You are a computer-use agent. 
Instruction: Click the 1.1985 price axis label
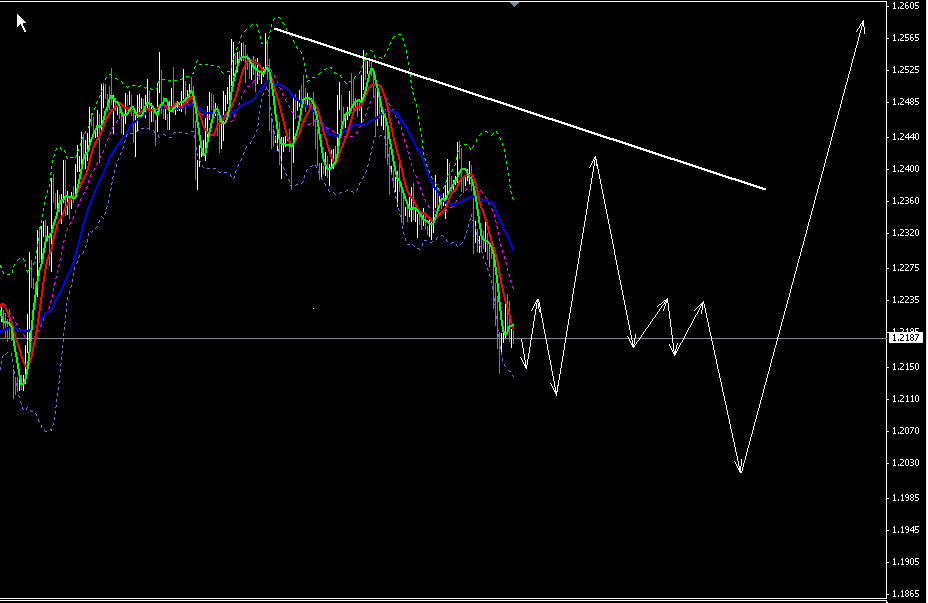tap(906, 498)
